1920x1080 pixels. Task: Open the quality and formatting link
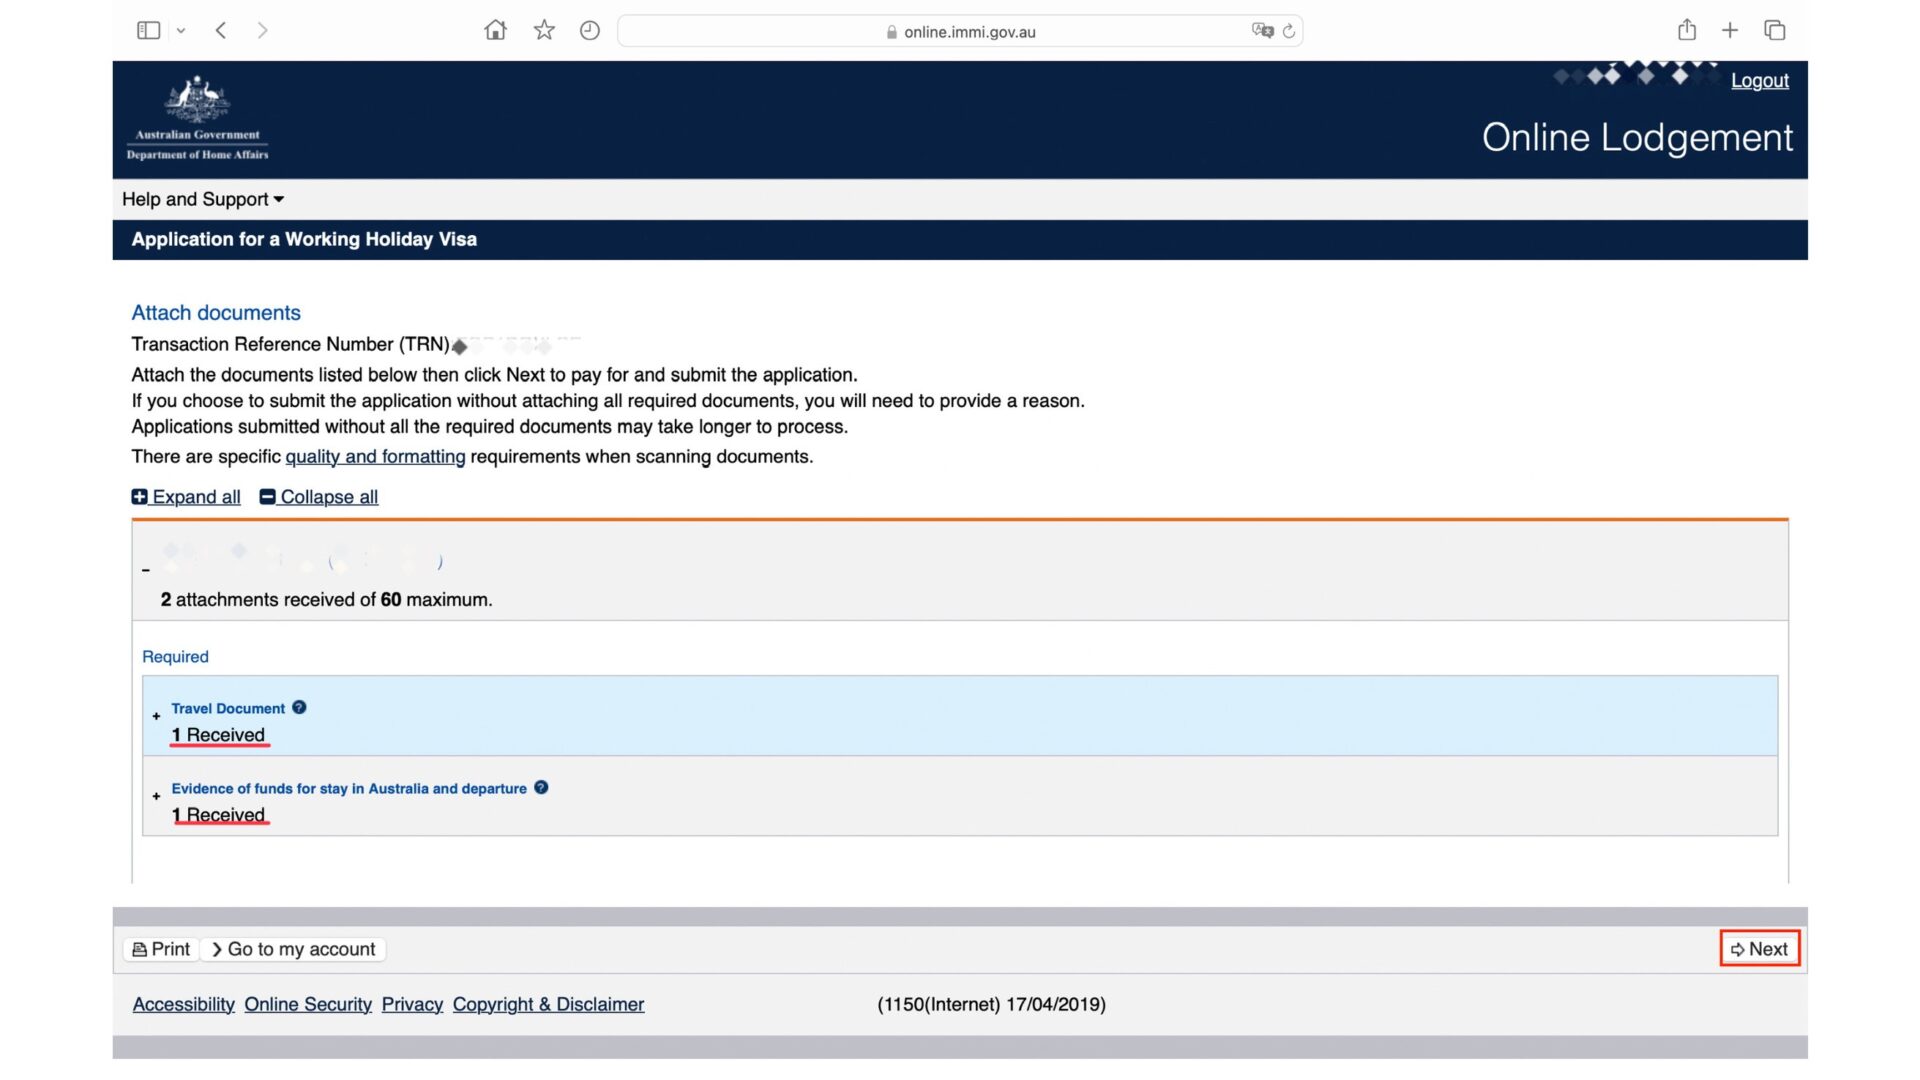[x=375, y=457]
